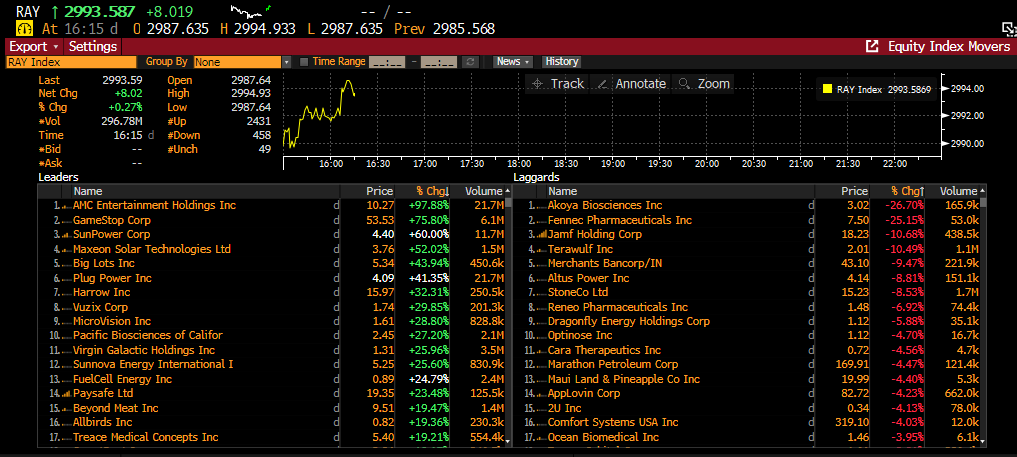Open GameStop Corp in Leaders list

point(112,220)
